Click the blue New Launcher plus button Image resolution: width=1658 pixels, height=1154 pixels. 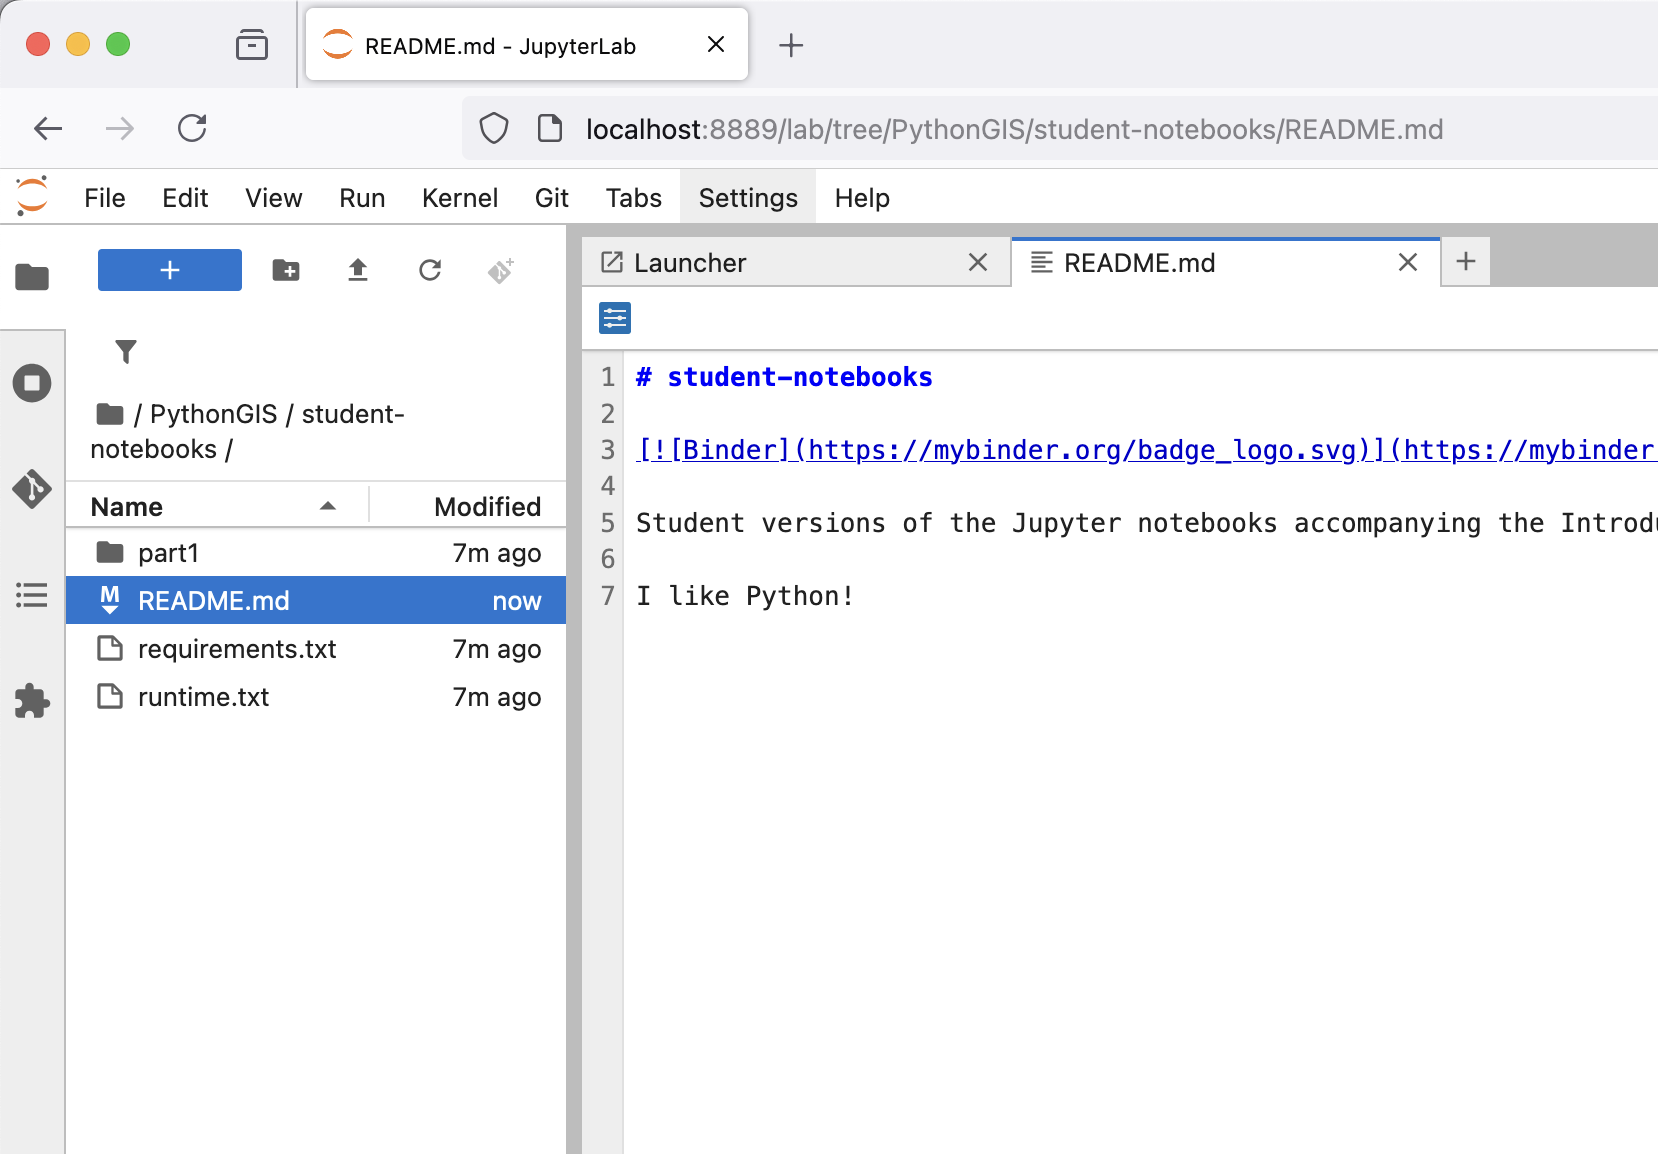(x=170, y=270)
